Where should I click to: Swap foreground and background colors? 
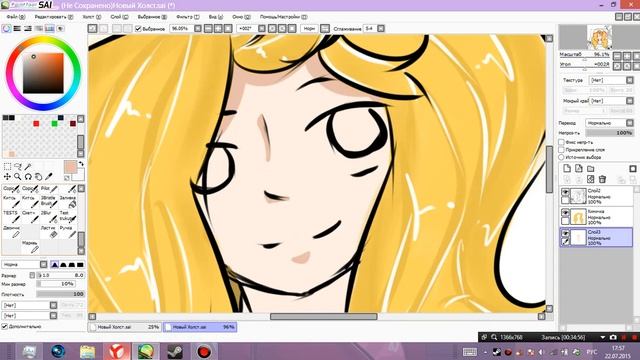81,164
